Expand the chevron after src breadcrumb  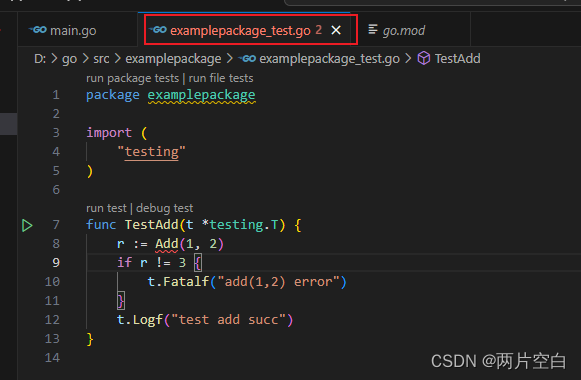[x=117, y=59]
